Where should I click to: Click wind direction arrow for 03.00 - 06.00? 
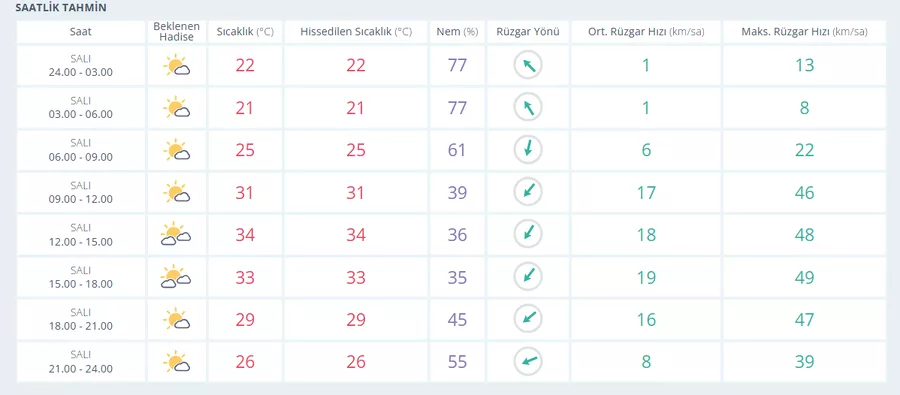pyautogui.click(x=528, y=107)
